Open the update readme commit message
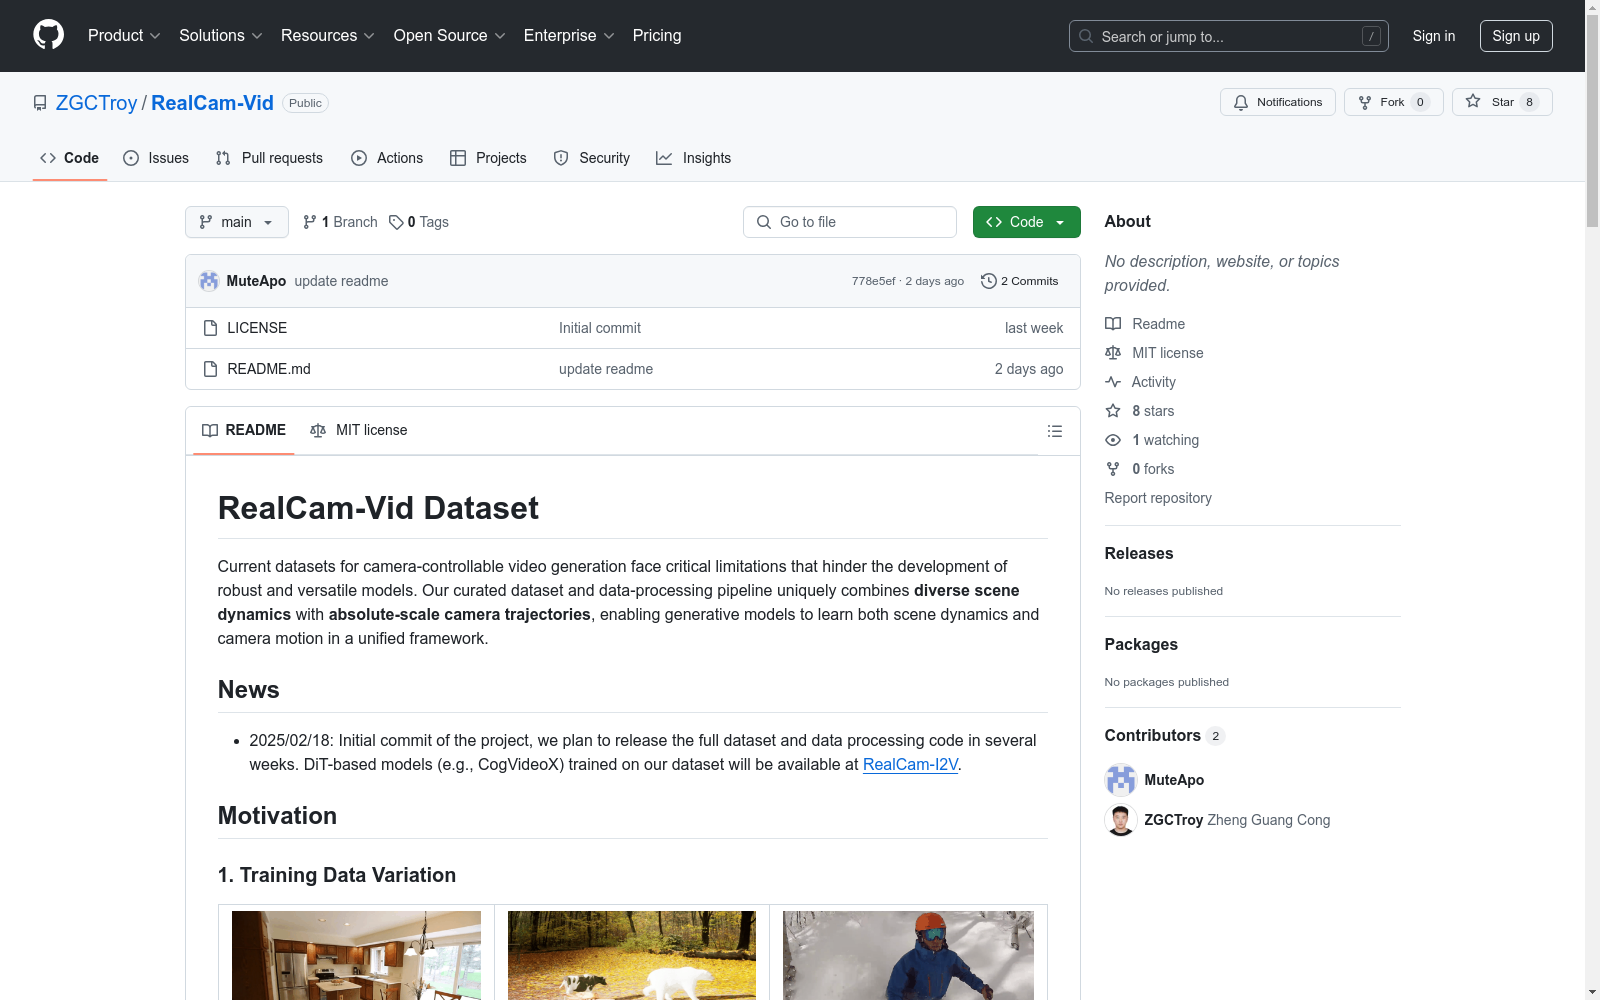Screen dimensions: 1600x1000 [341, 281]
